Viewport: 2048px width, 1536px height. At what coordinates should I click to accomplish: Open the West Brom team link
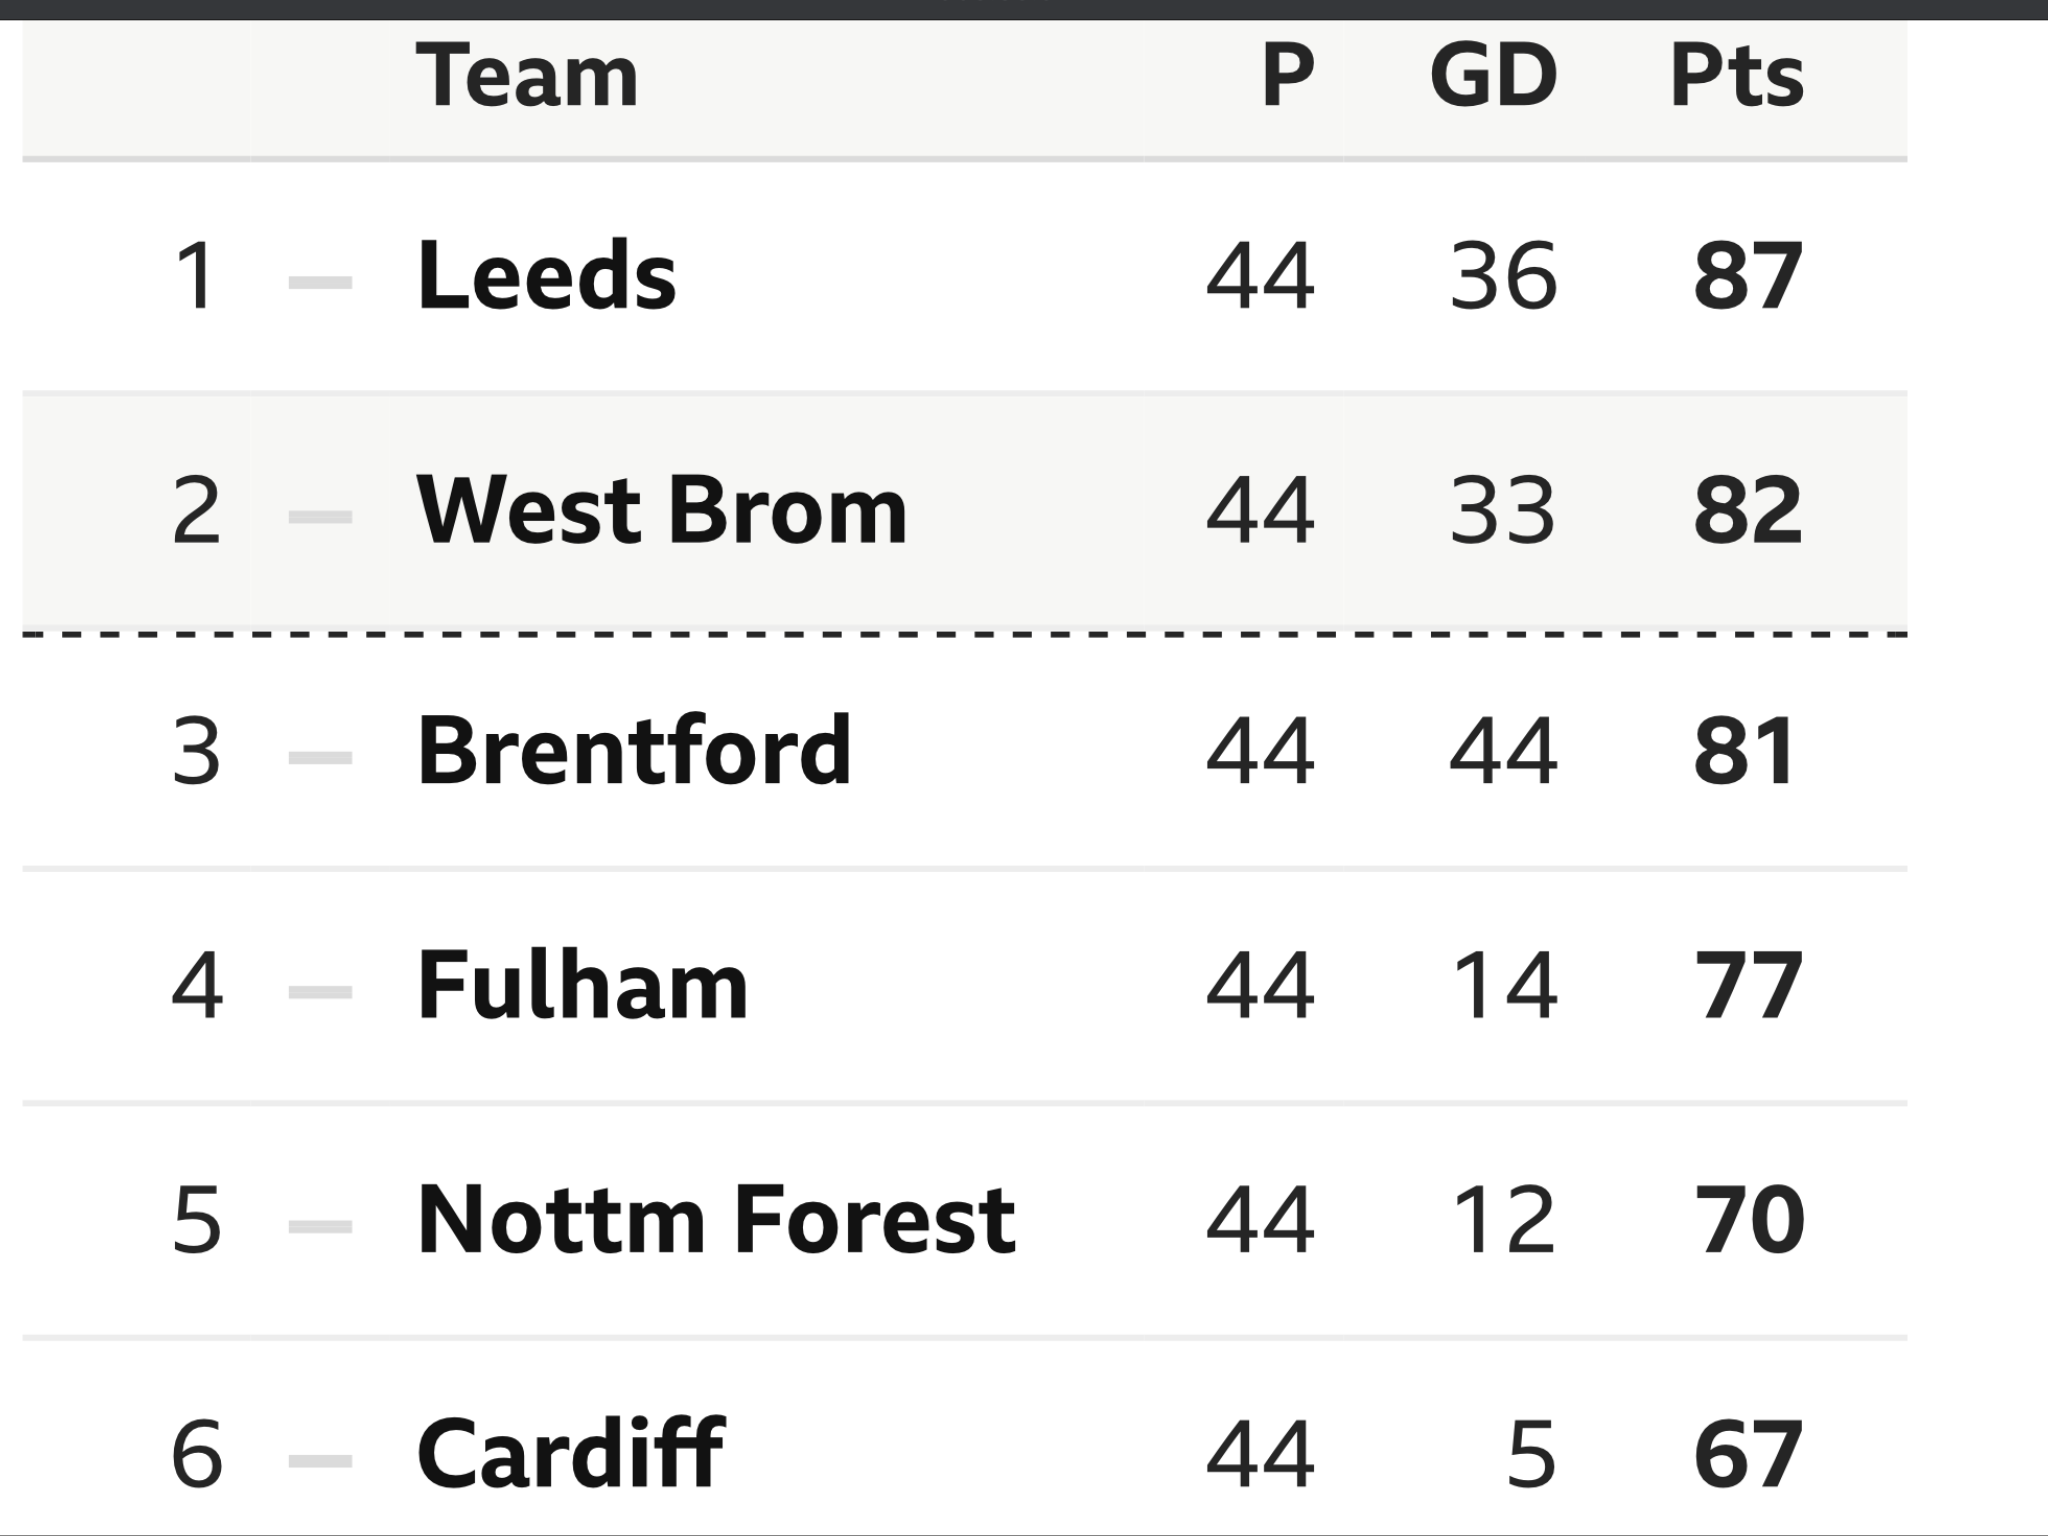(661, 509)
